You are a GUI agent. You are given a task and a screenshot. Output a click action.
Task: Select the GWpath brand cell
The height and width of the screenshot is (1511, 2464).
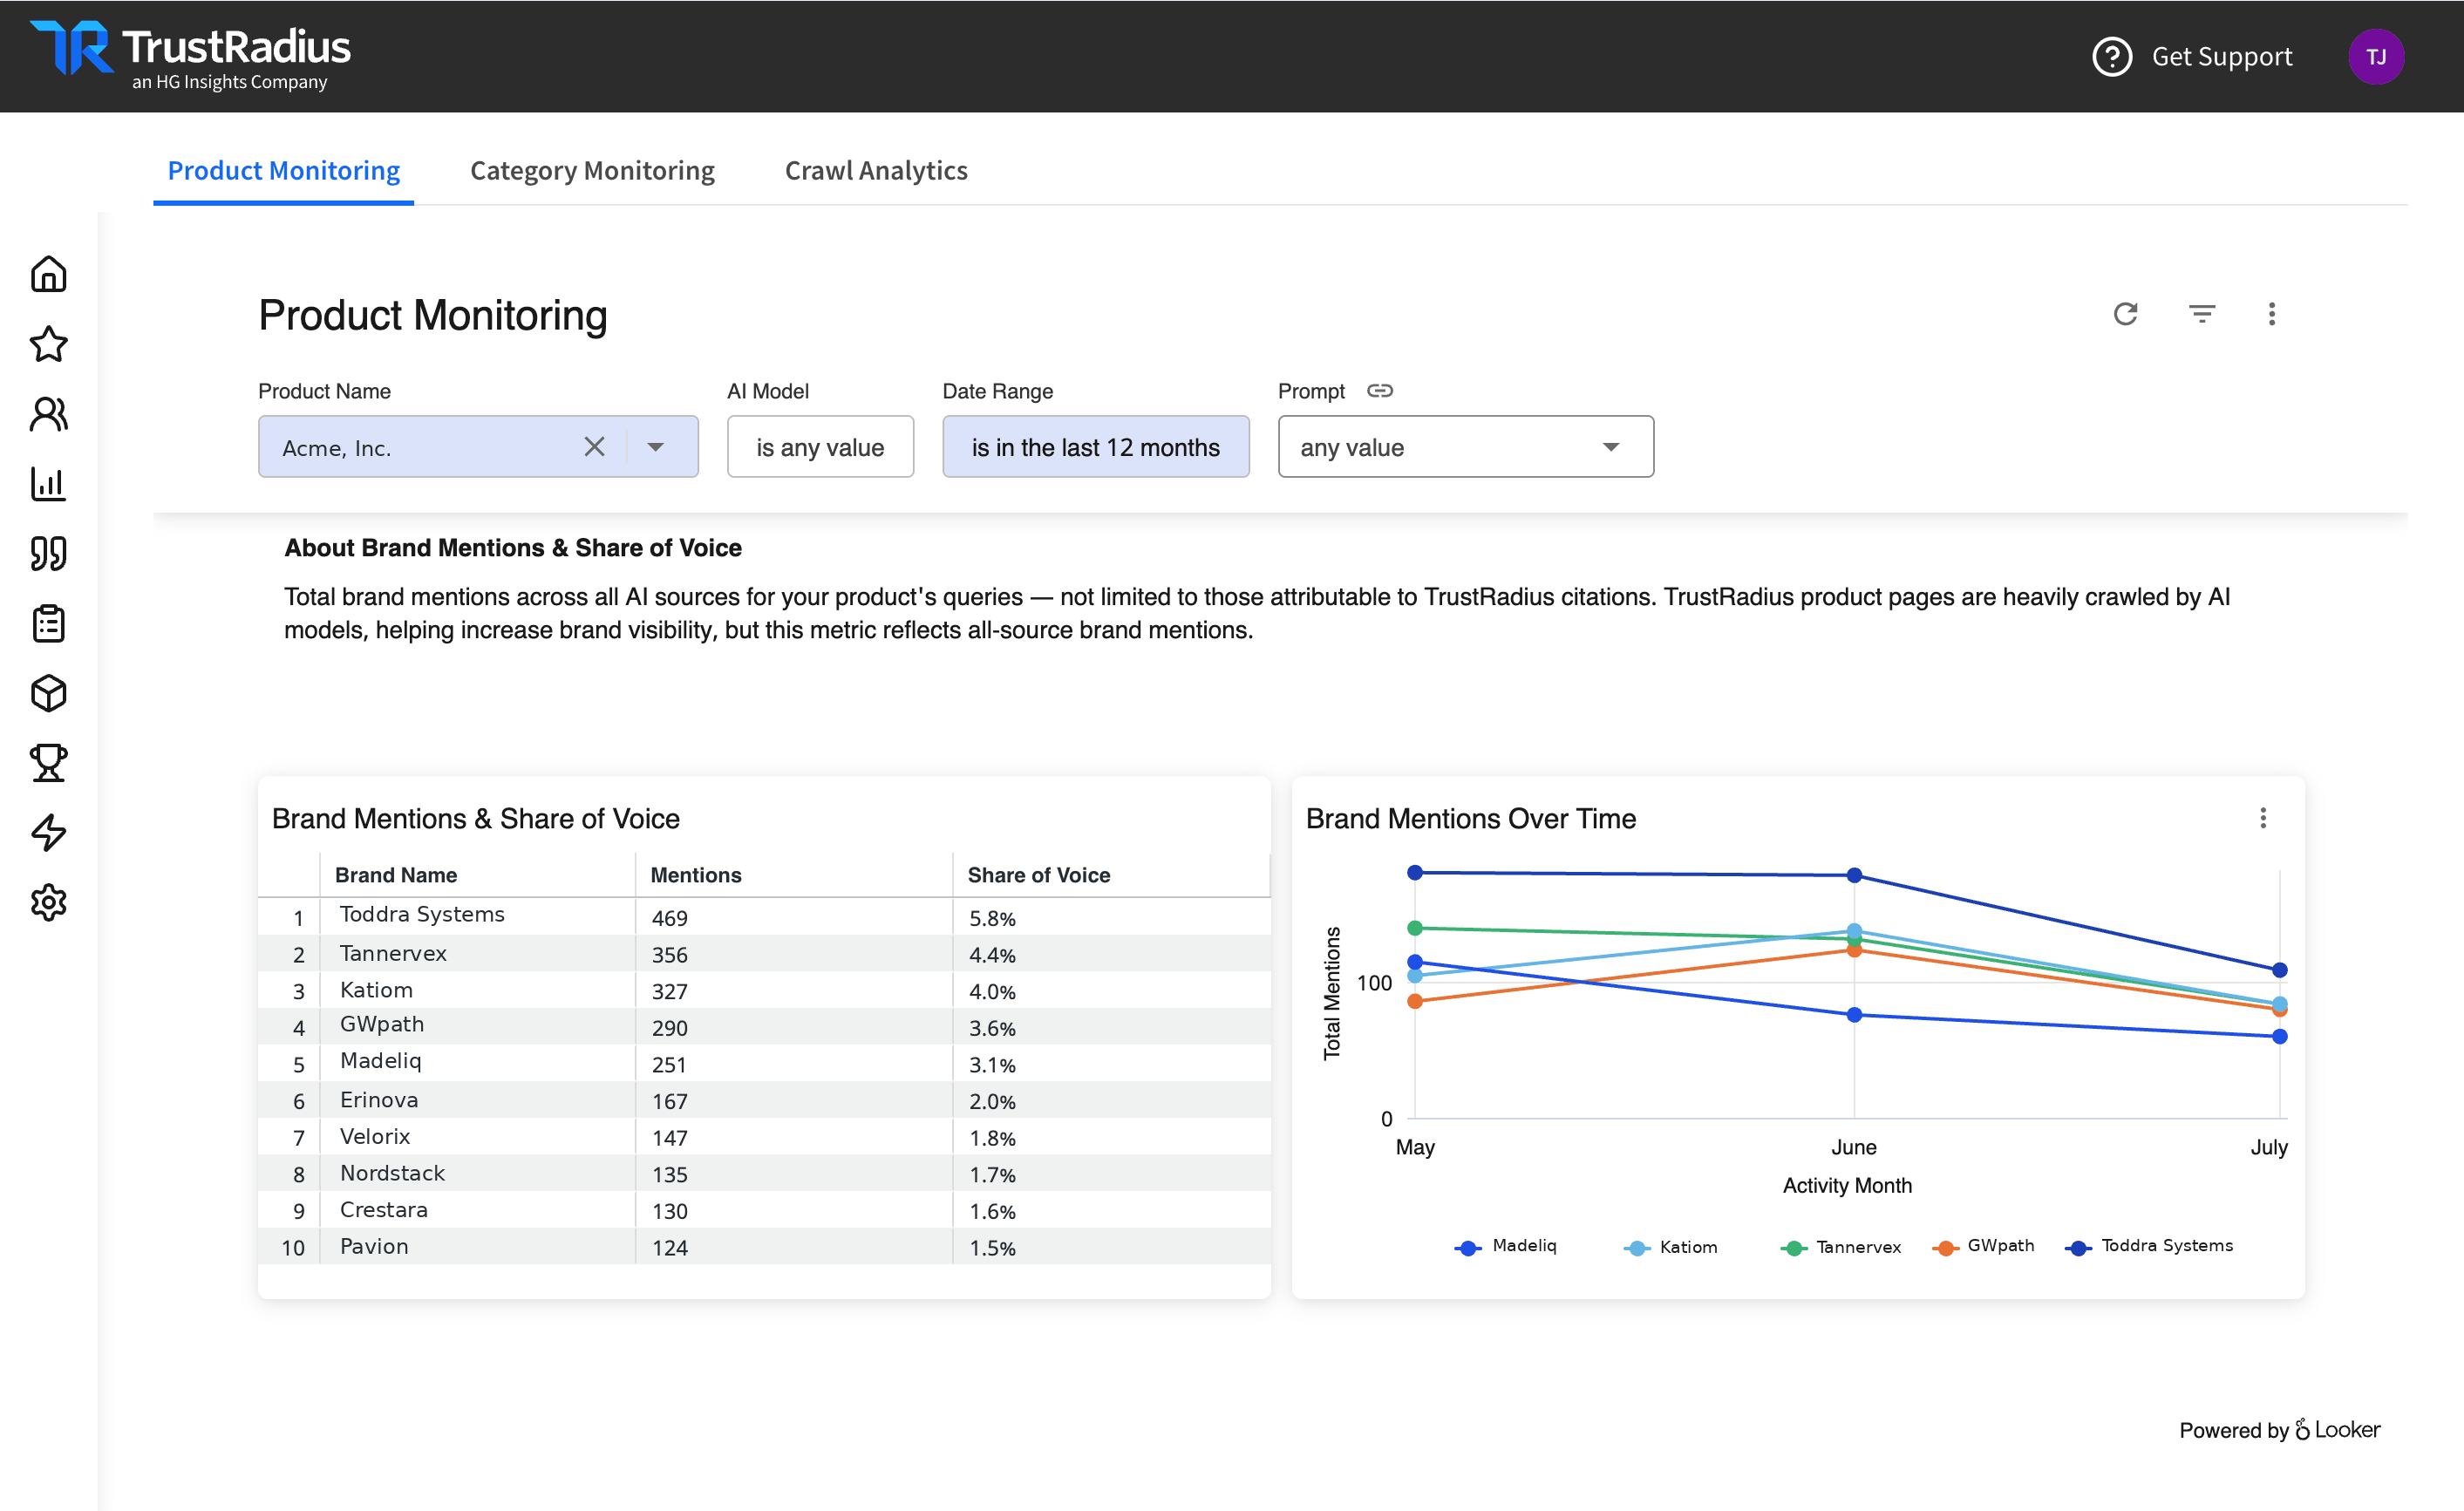click(x=477, y=1026)
